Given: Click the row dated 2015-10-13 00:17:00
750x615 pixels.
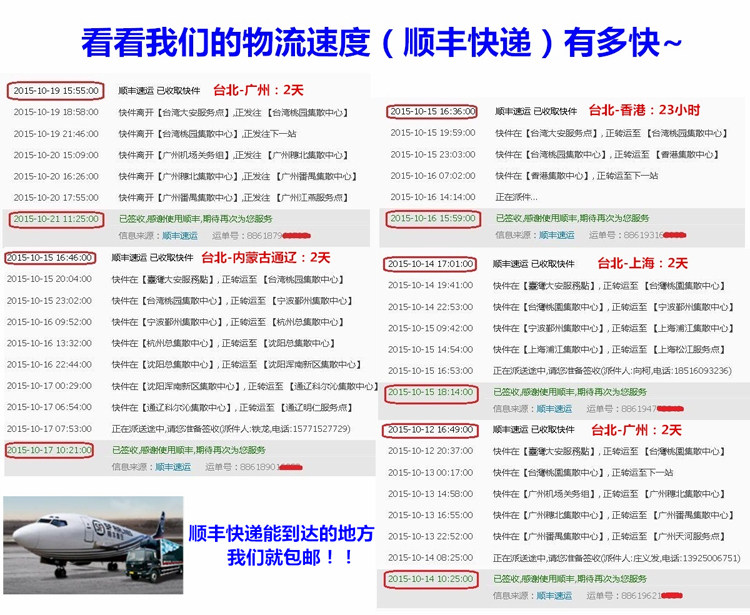Looking at the screenshot, I should 531,473.
